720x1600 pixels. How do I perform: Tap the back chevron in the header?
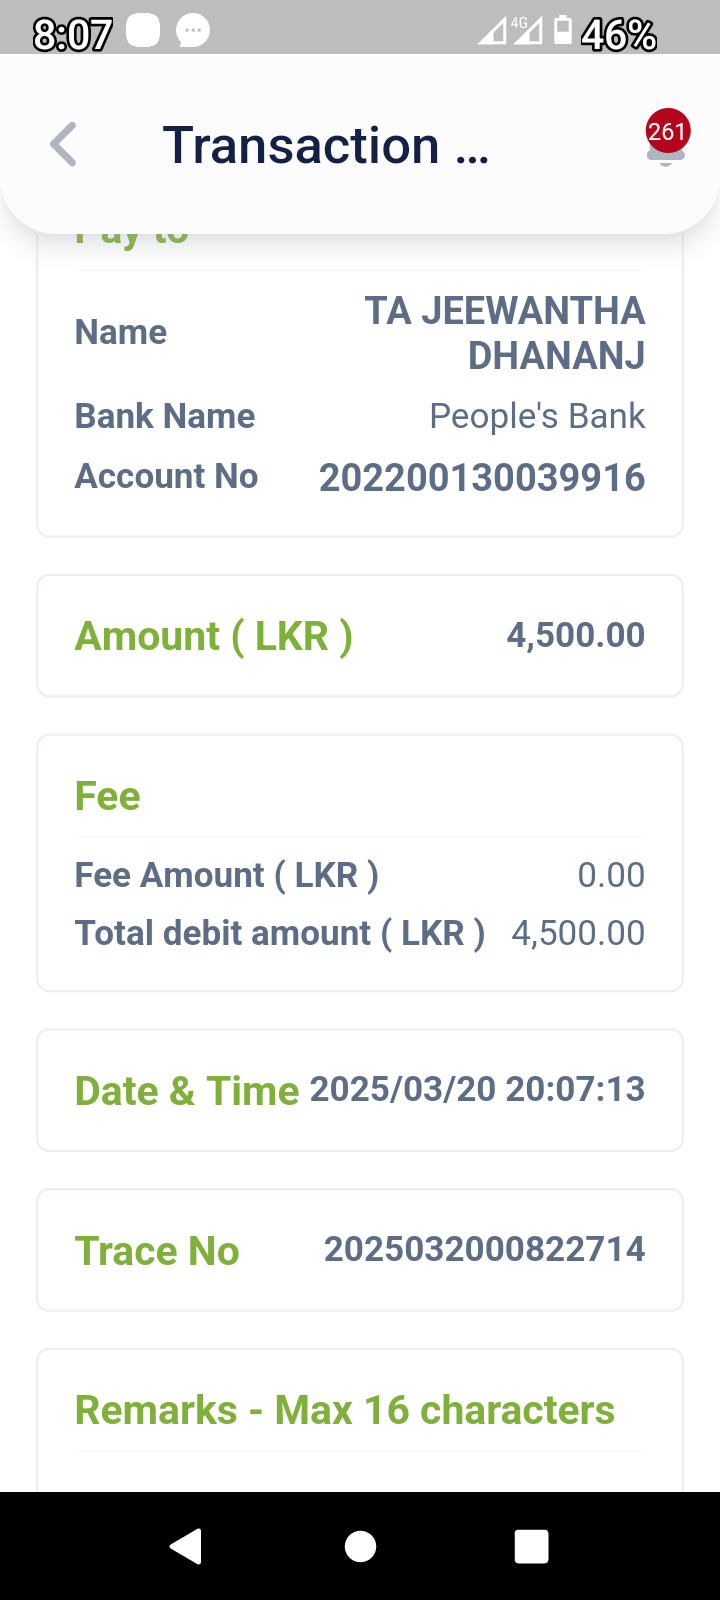(x=63, y=145)
